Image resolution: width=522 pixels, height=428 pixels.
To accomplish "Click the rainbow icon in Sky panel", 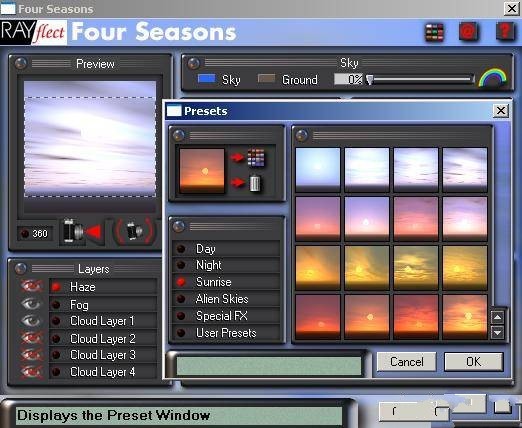I will tap(492, 78).
